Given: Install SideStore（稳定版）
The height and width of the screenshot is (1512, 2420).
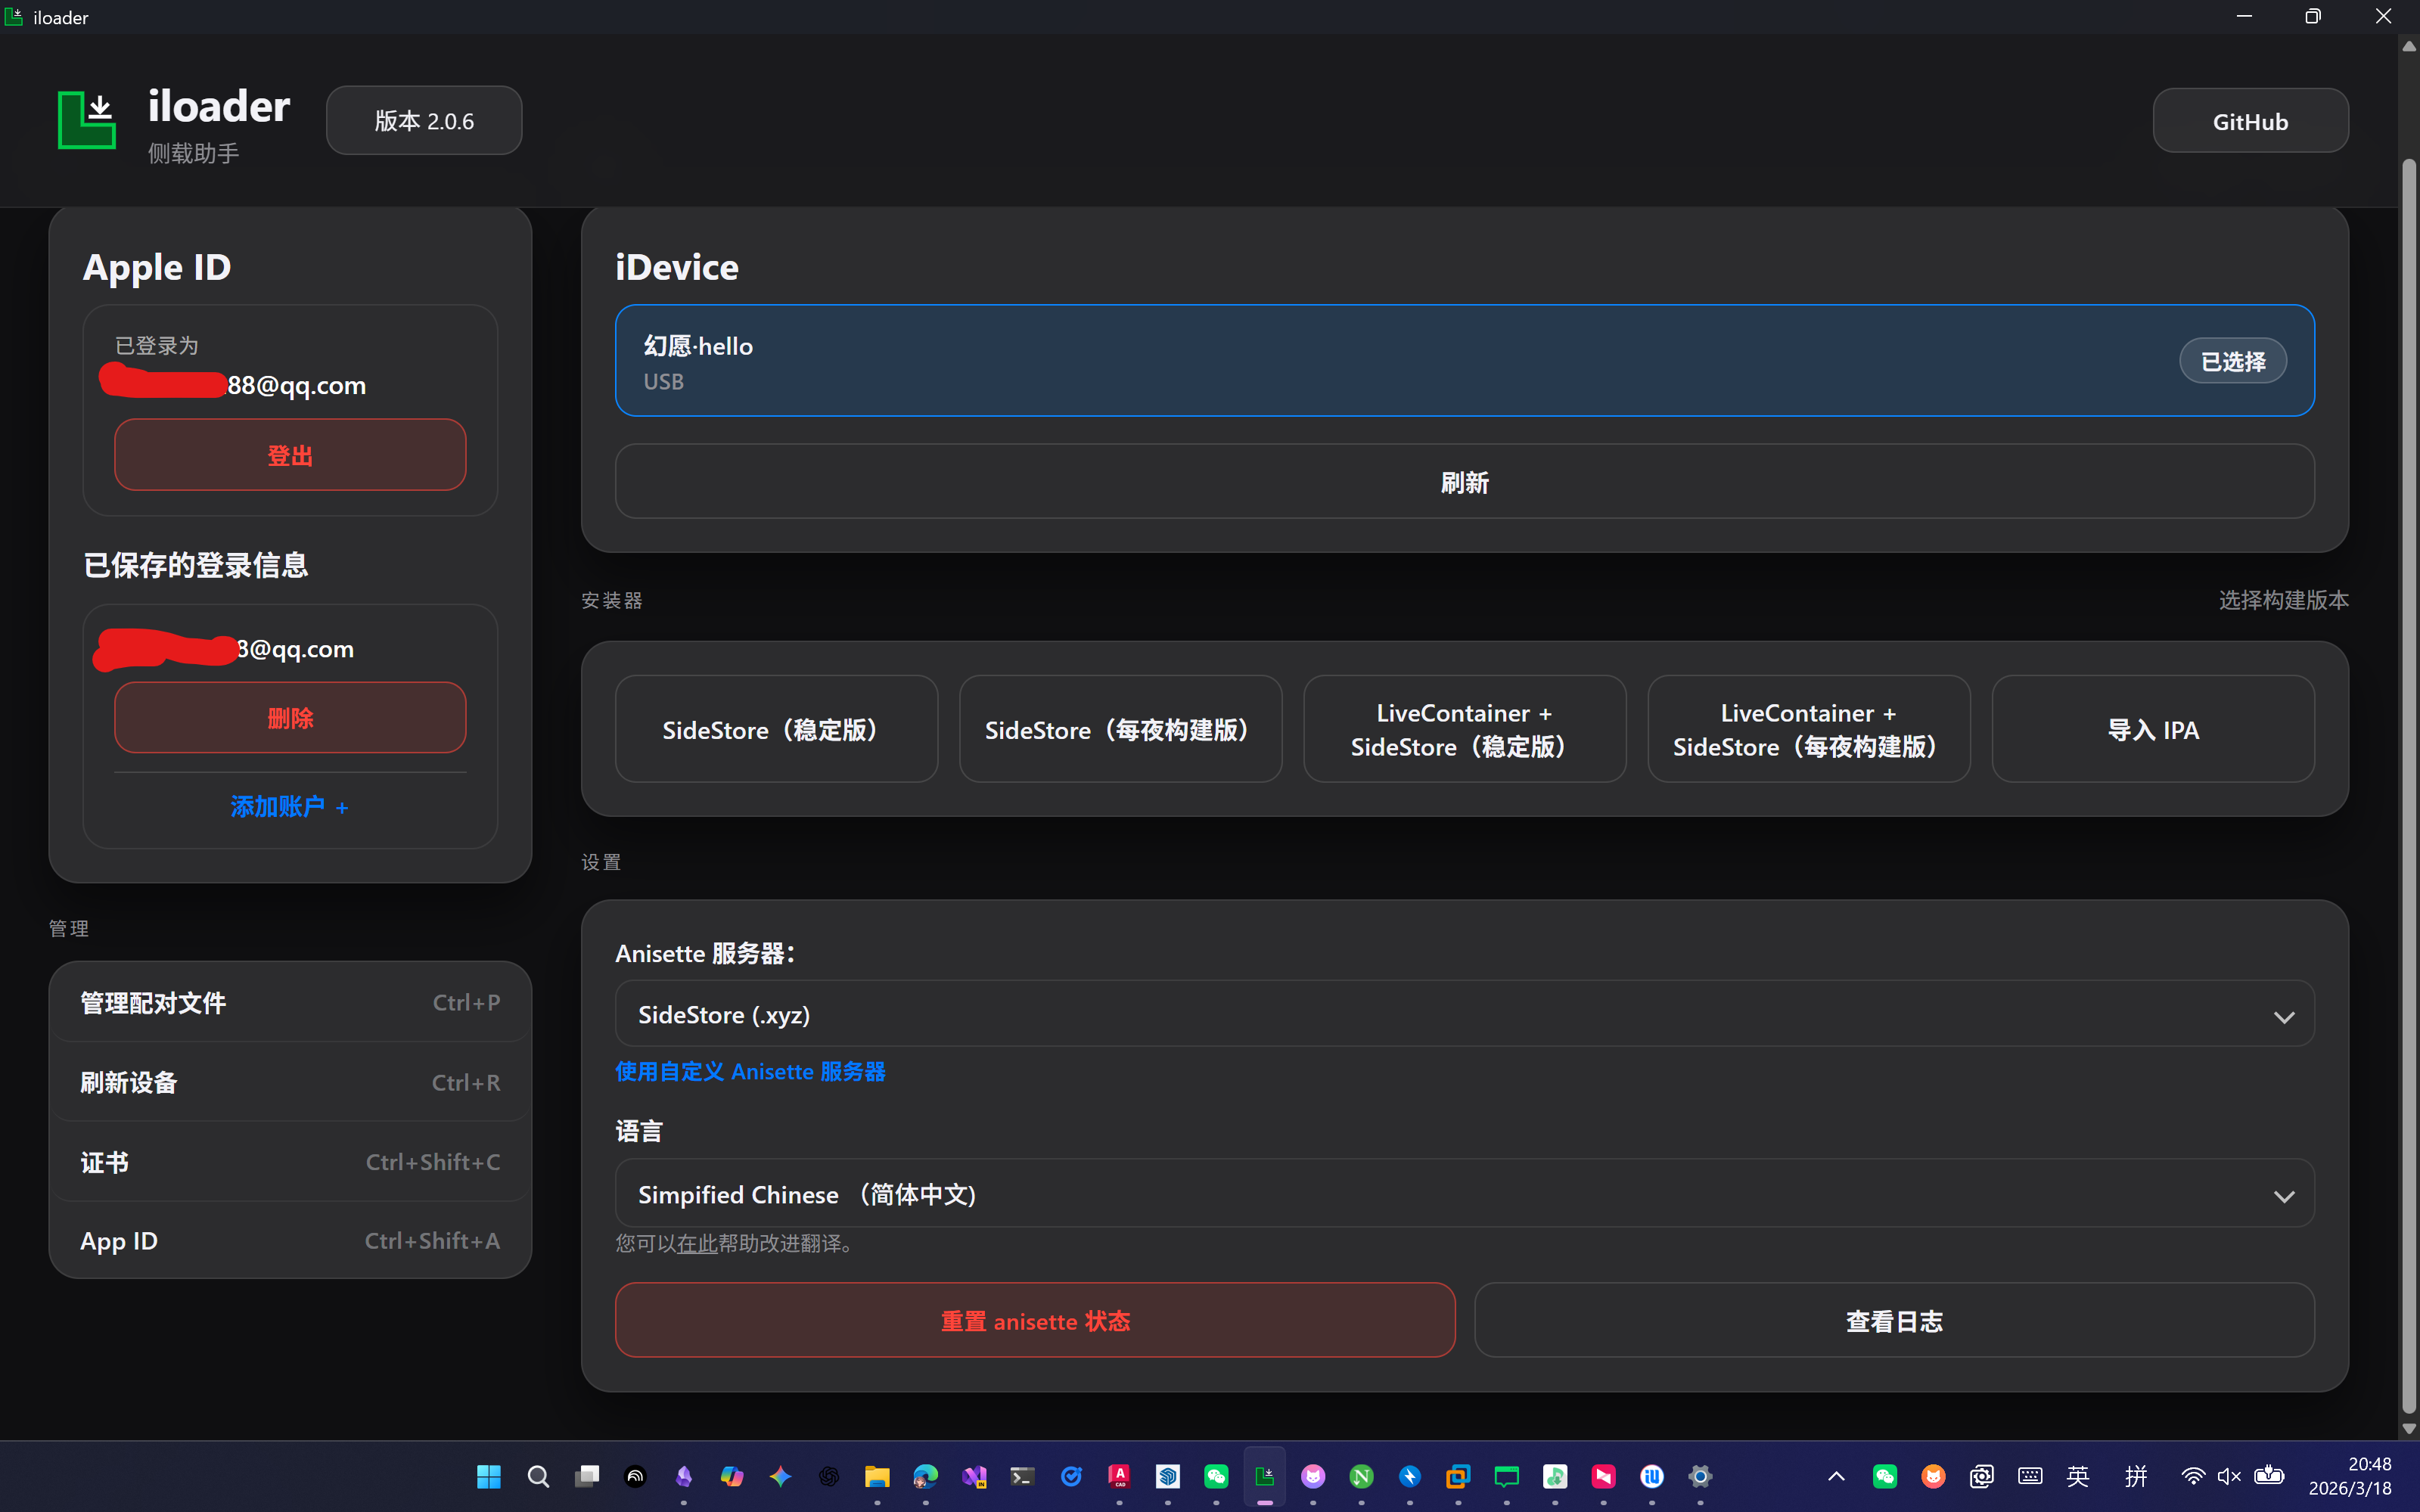Looking at the screenshot, I should coord(776,729).
